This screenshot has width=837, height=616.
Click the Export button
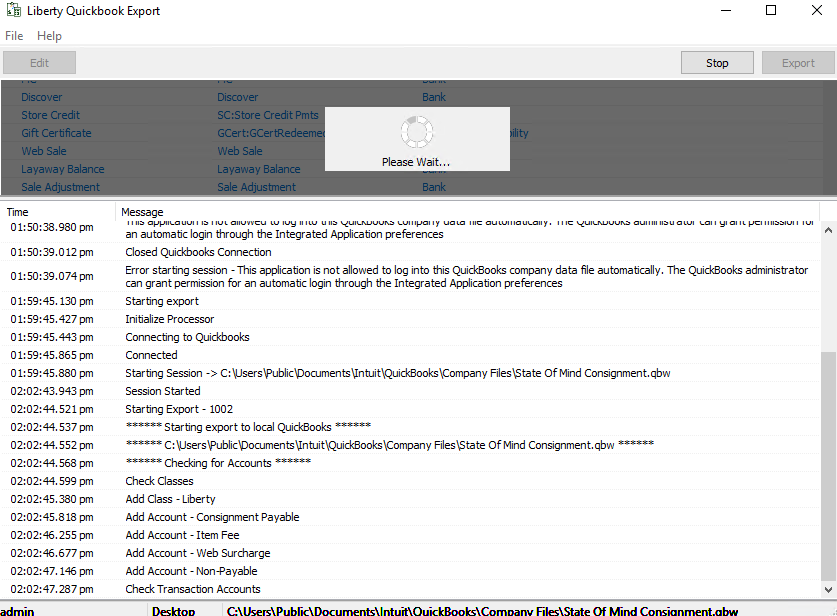click(x=798, y=63)
